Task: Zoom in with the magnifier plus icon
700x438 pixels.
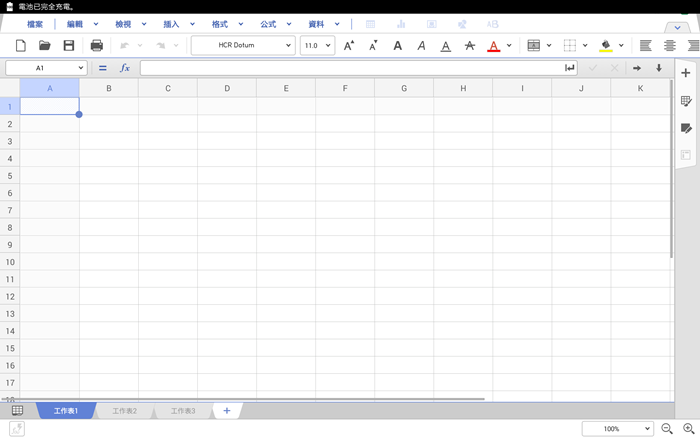Action: pyautogui.click(x=688, y=428)
